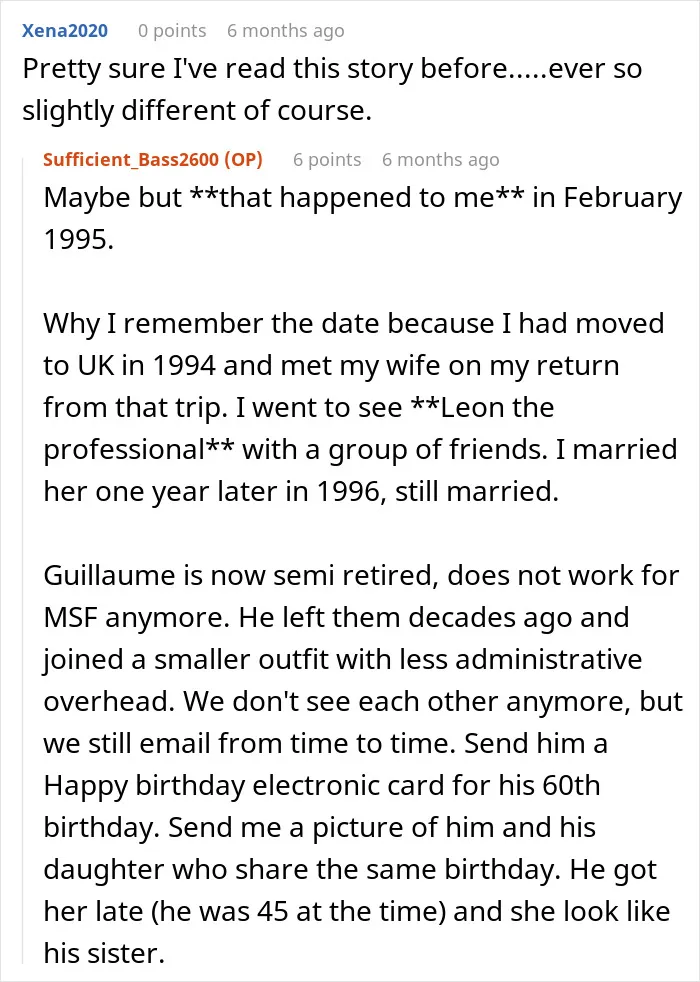700x982 pixels.
Task: Open the '6 months ago' permalink of OP's reply
Action: (x=441, y=160)
